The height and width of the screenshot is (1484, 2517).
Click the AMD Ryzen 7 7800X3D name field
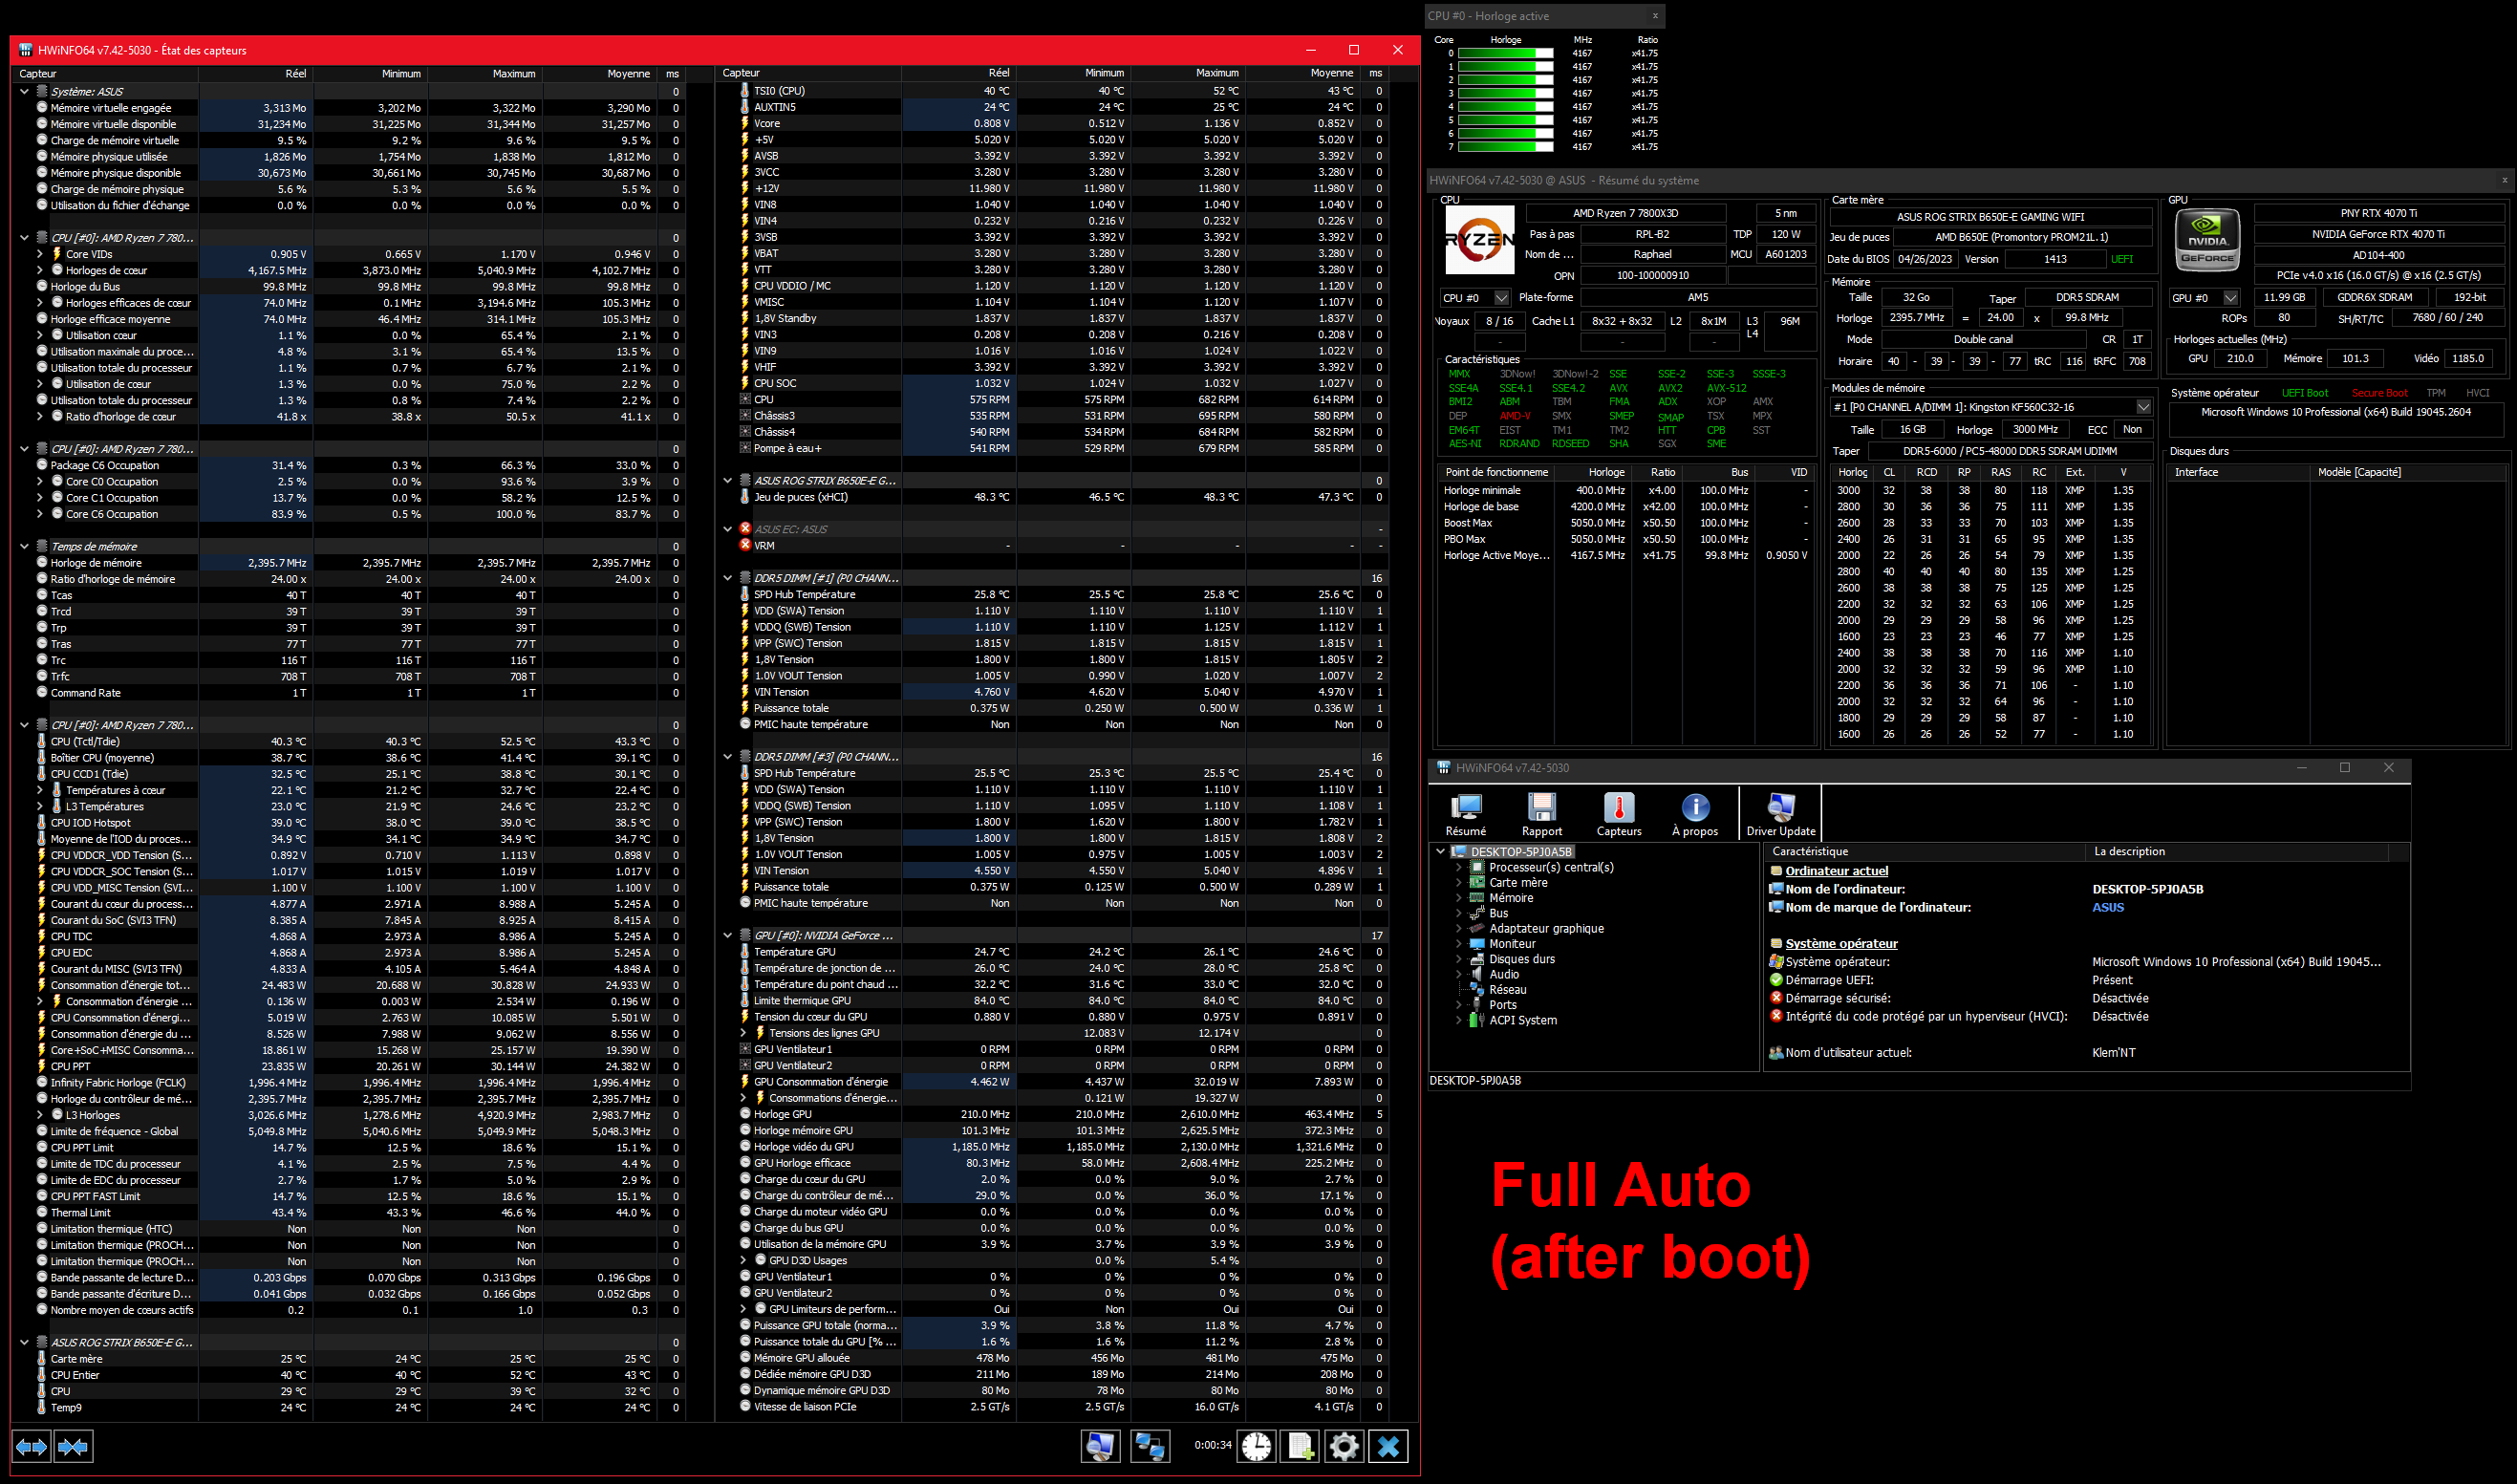1625,213
